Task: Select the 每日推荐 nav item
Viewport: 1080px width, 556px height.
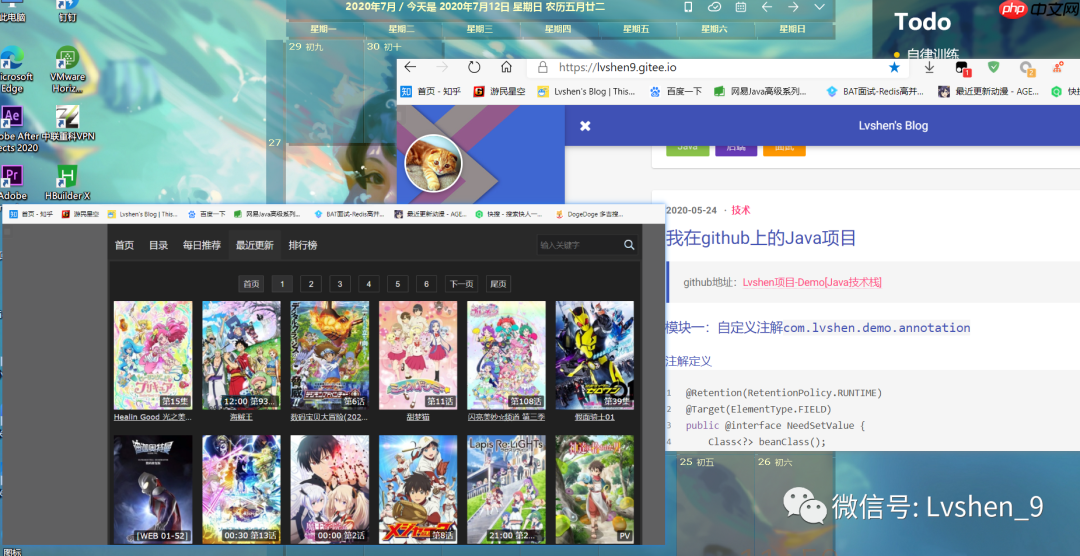Action: click(202, 245)
